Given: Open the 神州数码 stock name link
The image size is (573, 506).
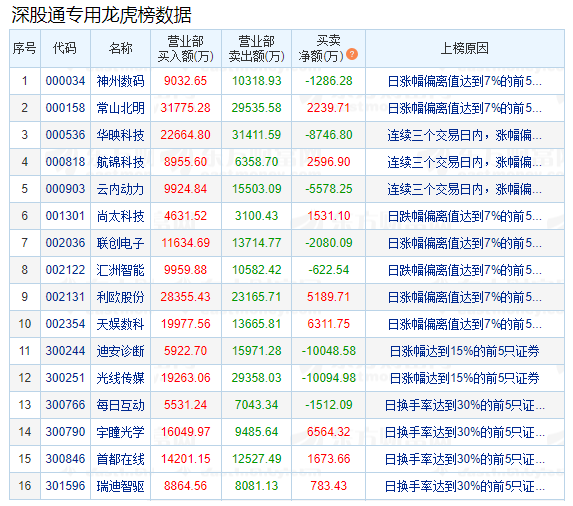Looking at the screenshot, I should [120, 81].
